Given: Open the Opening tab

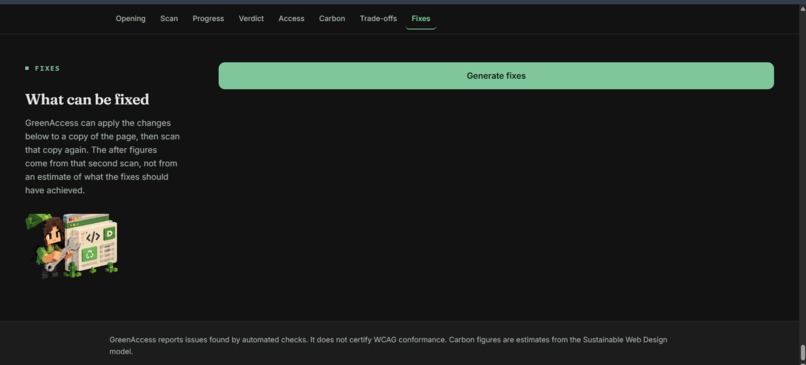Looking at the screenshot, I should [130, 19].
